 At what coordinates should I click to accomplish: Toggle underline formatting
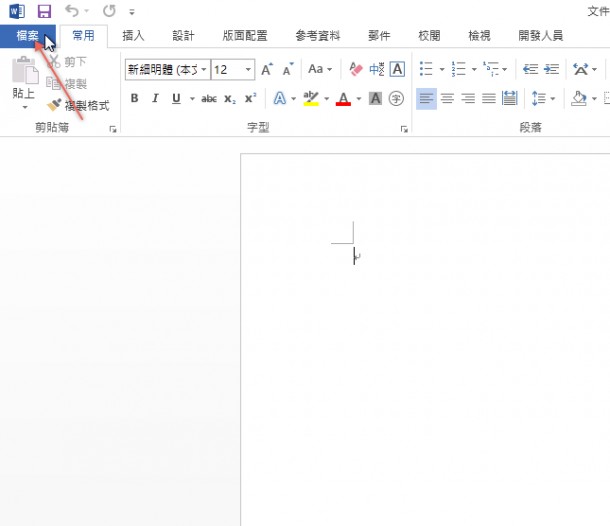176,98
